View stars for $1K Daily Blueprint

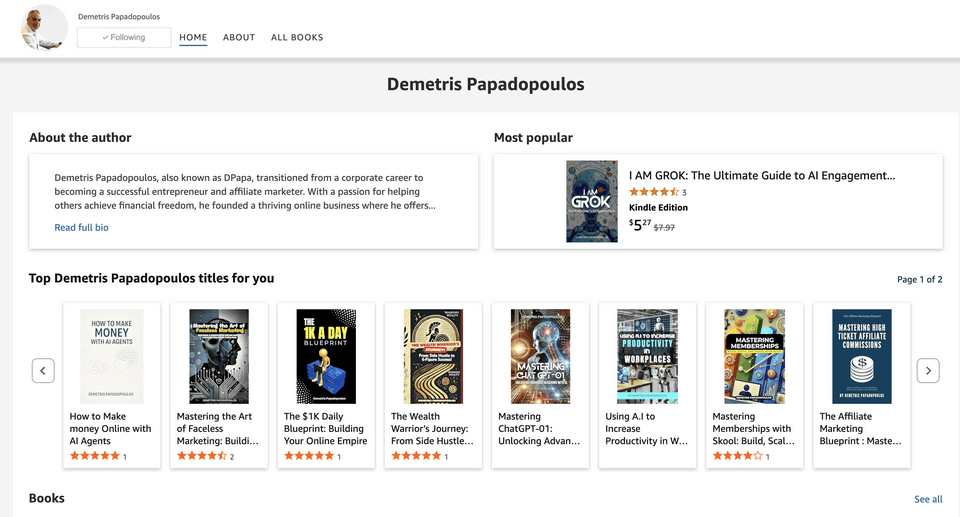(309, 456)
